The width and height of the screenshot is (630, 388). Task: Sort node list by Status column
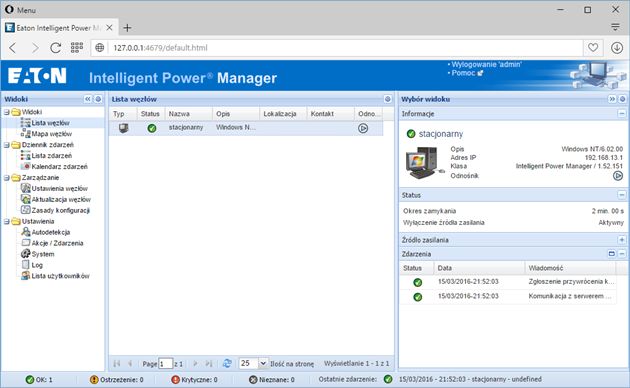point(151,114)
